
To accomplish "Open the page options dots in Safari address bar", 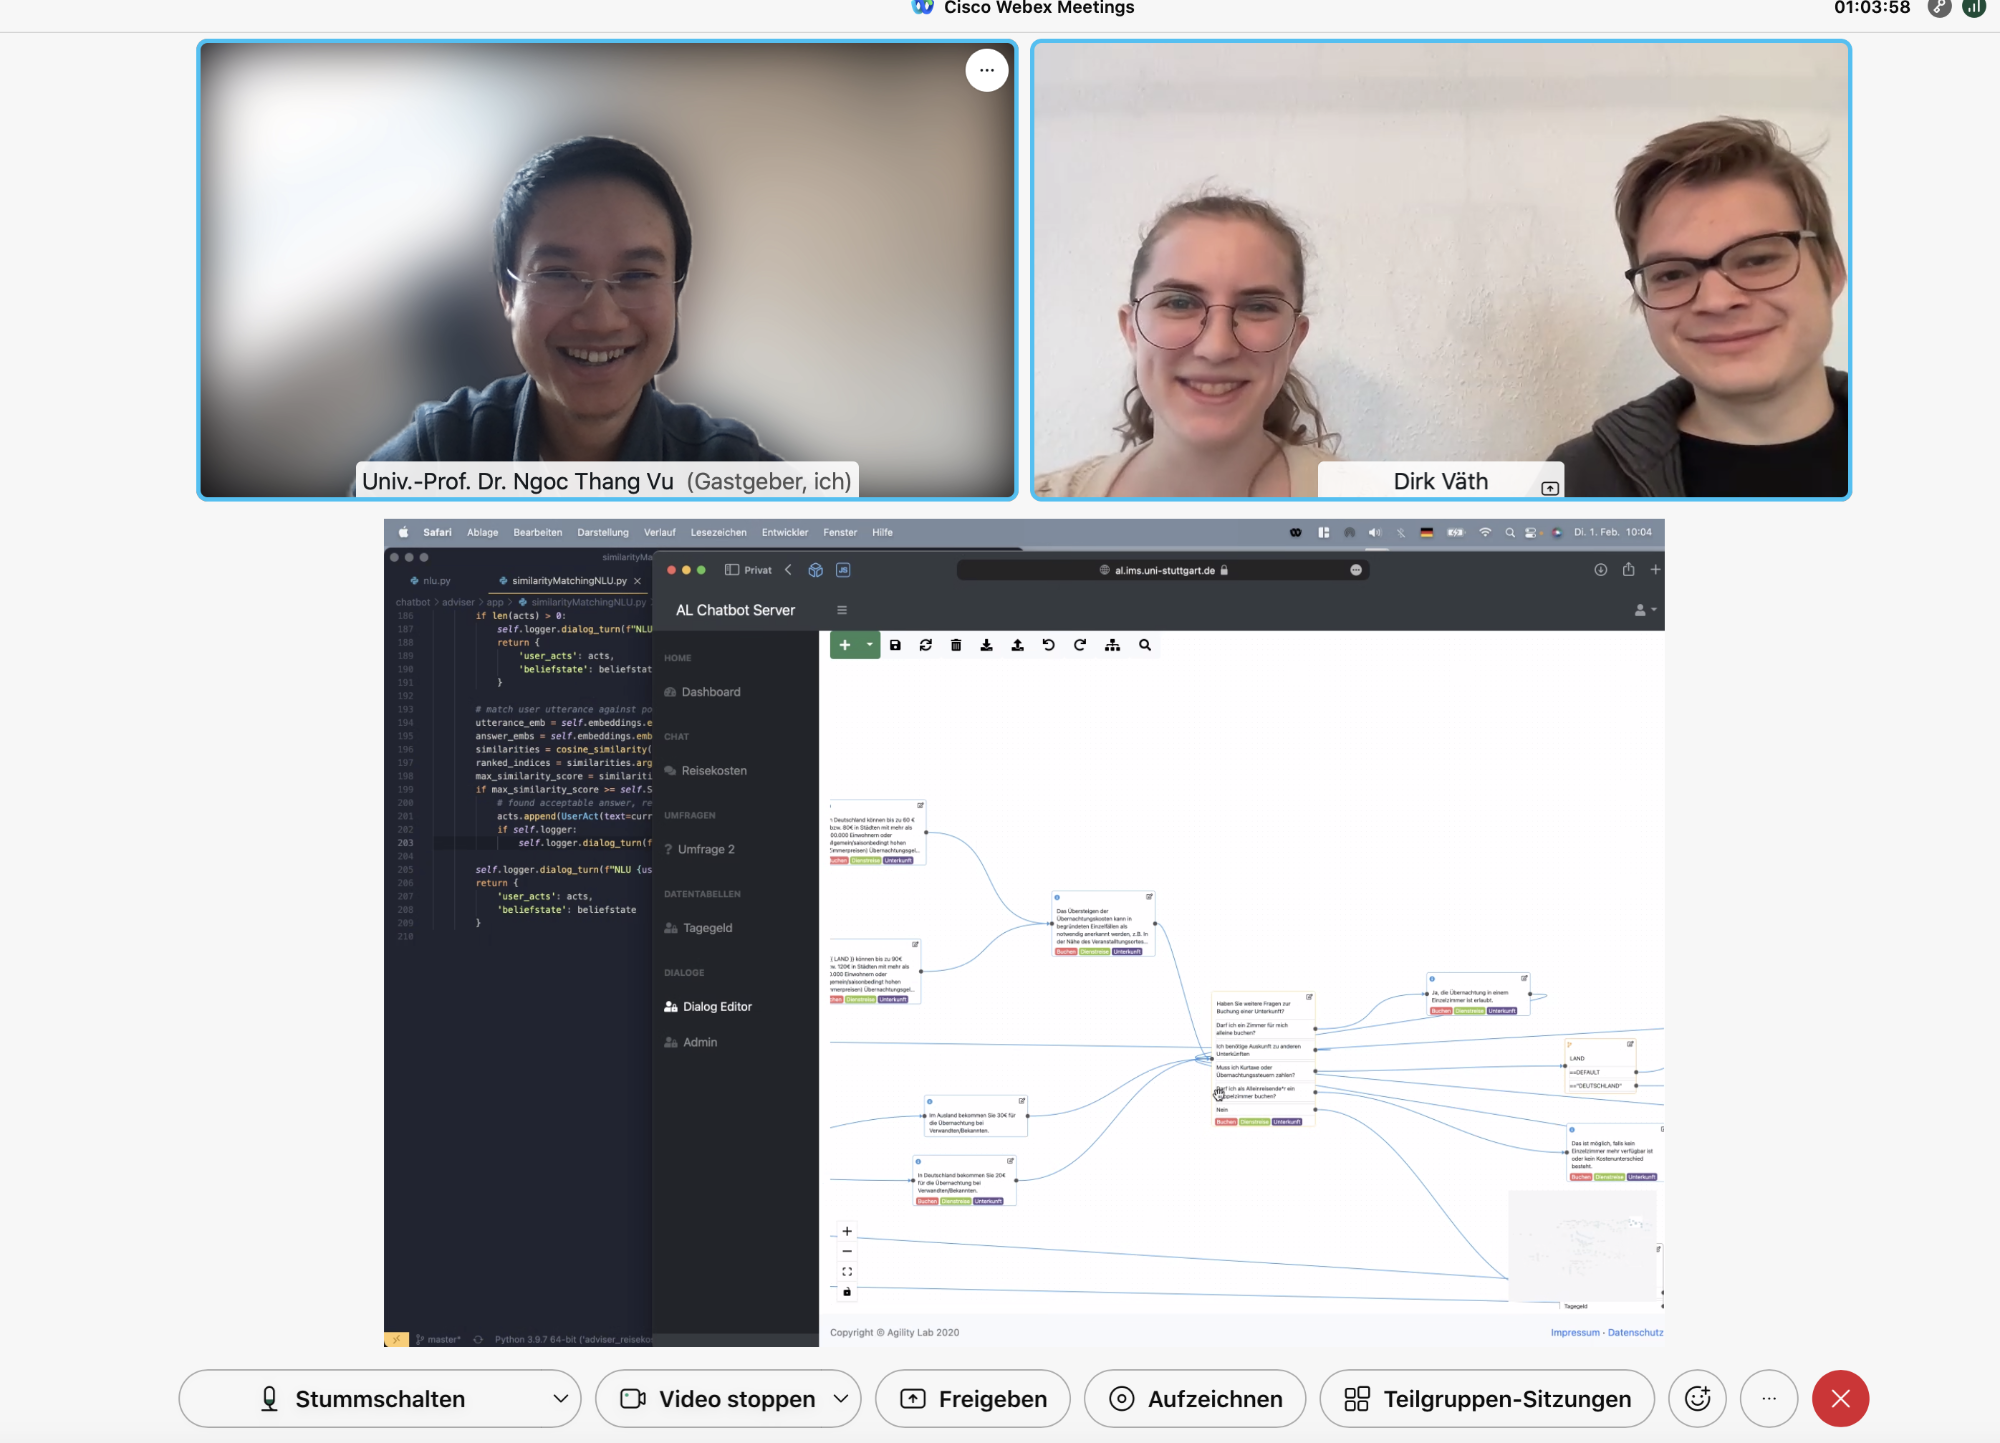I will [1356, 570].
